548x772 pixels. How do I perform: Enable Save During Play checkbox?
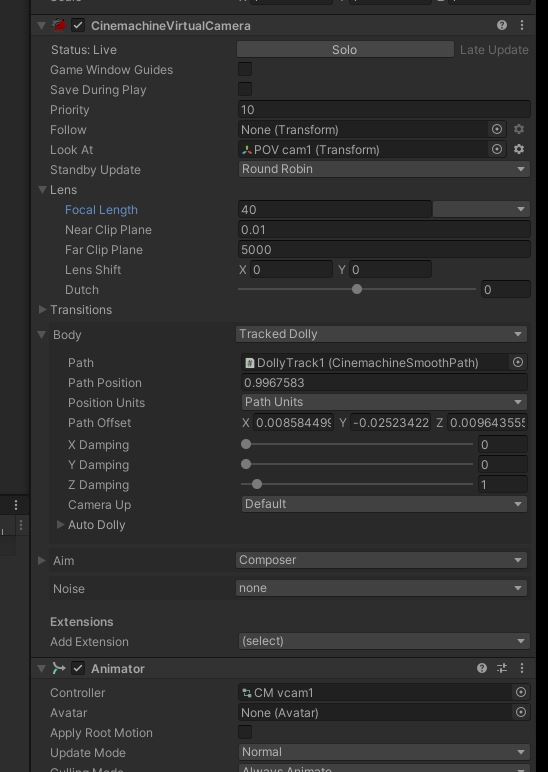pos(245,89)
